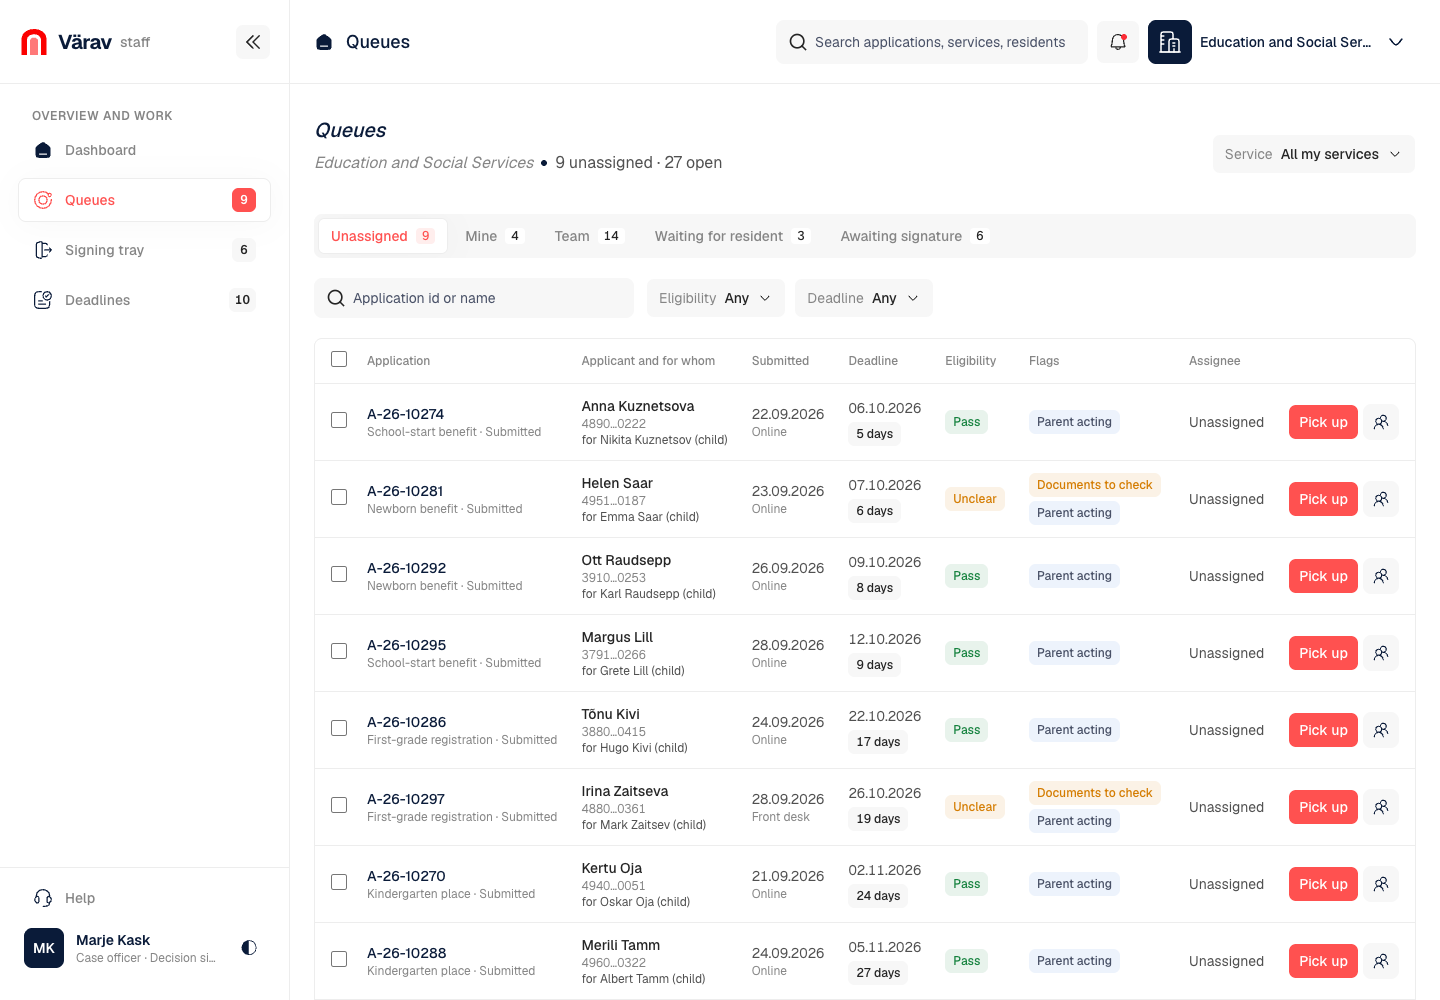Viewport: 1440px width, 1000px height.
Task: Expand the Education and Social Services switcher
Action: point(1279,42)
